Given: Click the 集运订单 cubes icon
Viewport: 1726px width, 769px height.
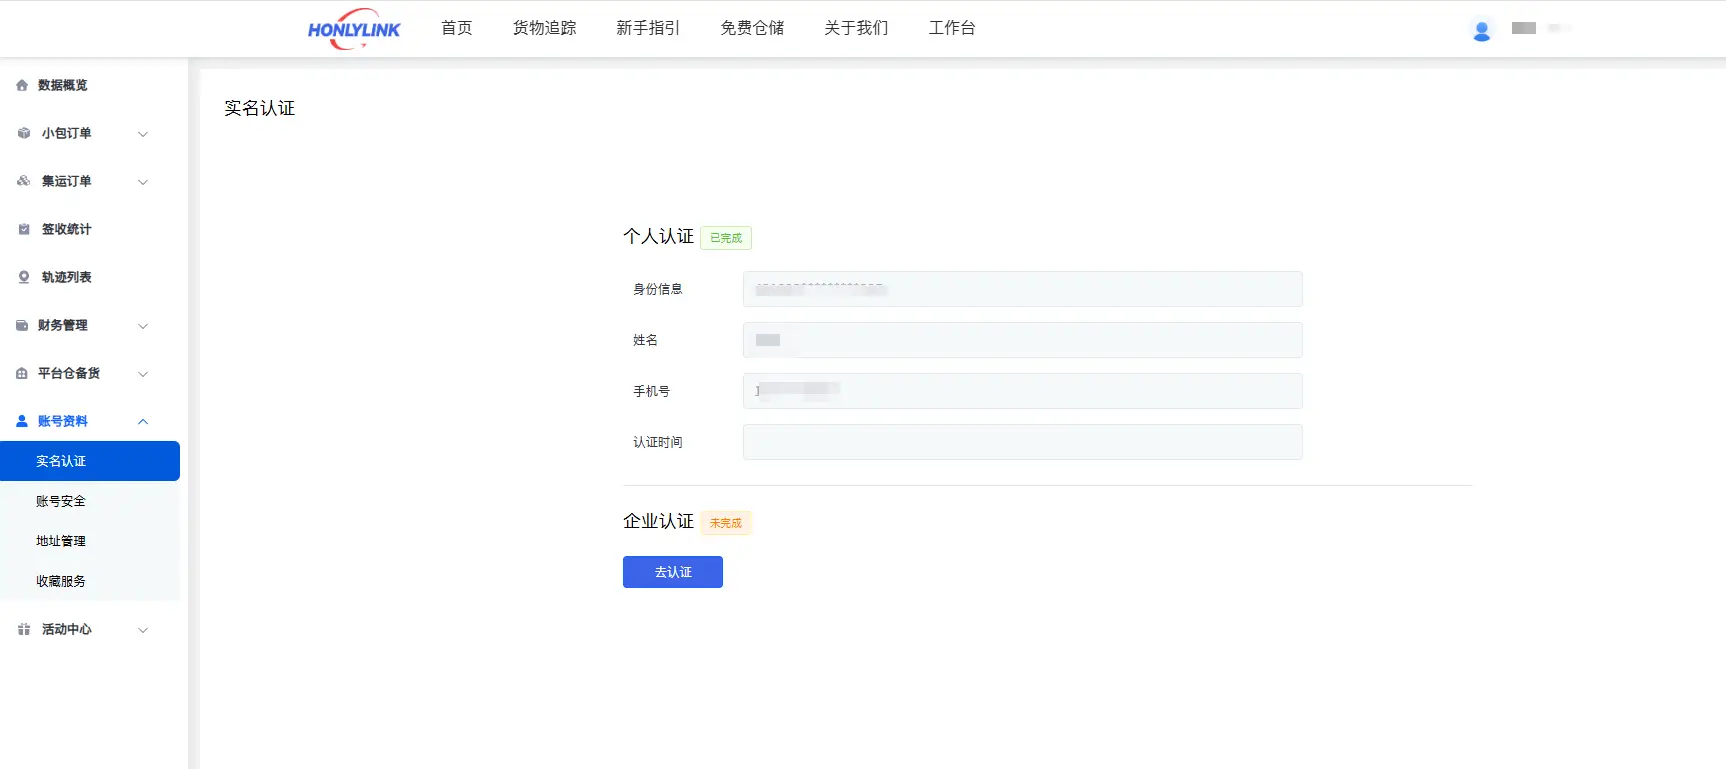Looking at the screenshot, I should (x=24, y=181).
